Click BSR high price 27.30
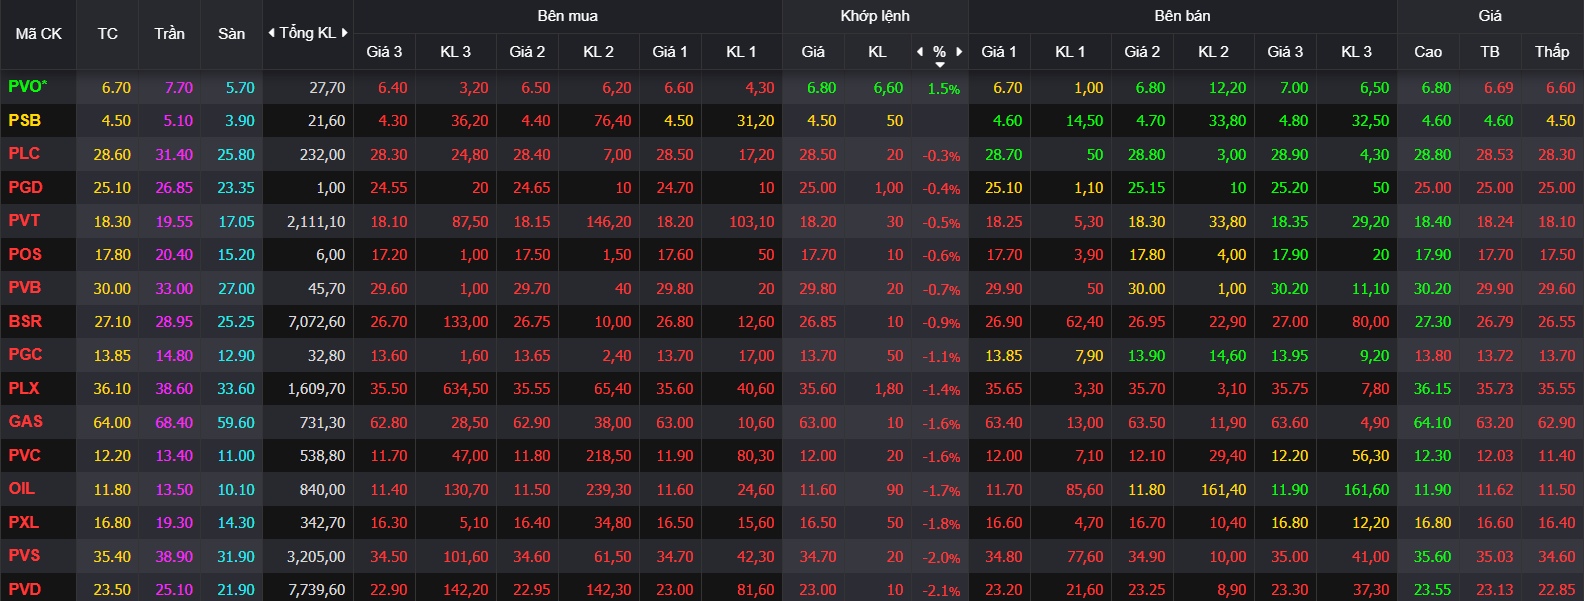The height and width of the screenshot is (601, 1584). (1433, 322)
